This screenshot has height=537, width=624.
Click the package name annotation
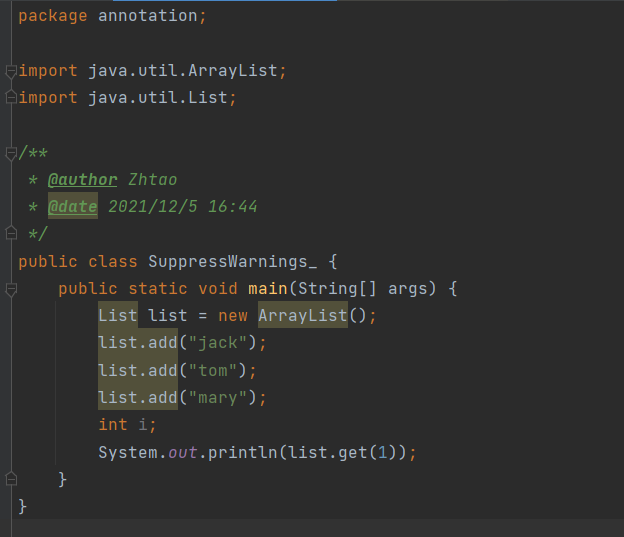148,16
